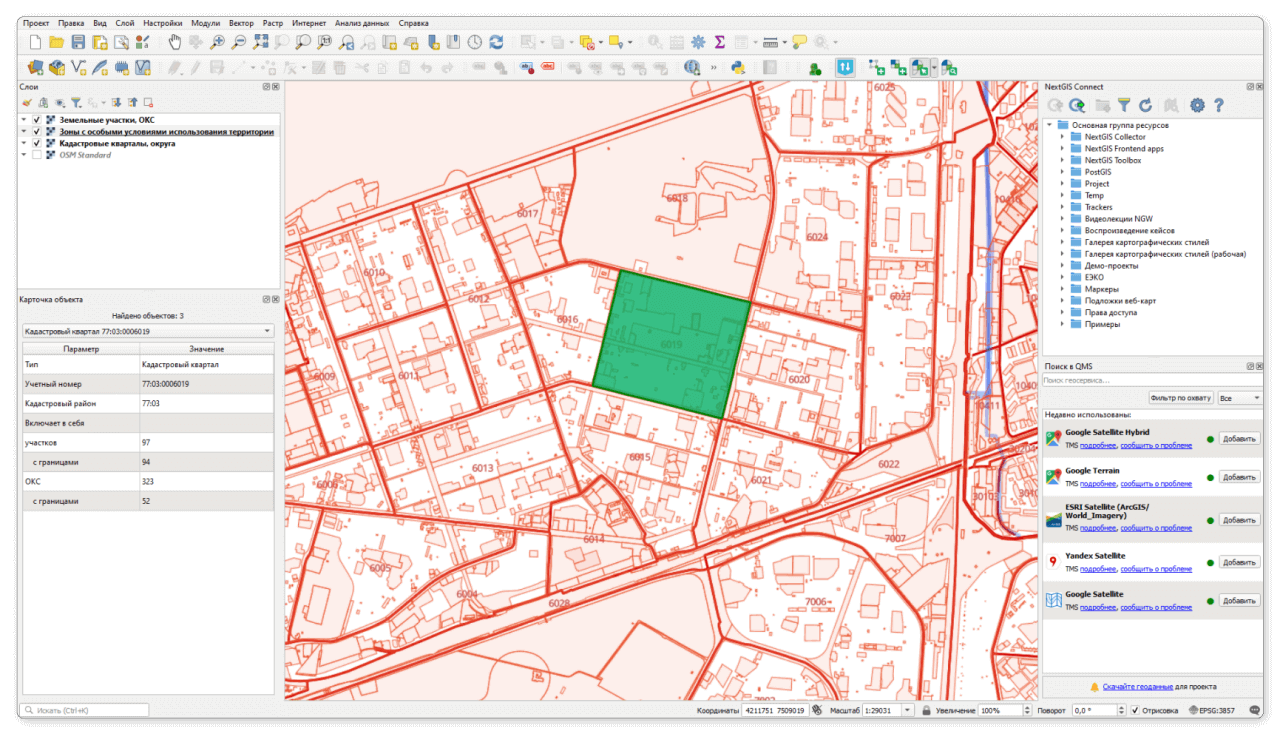Viewport: 1280px width, 734px height.
Task: Open the Python console icon
Action: coord(737,68)
